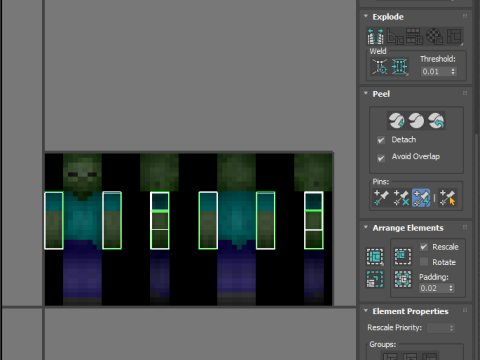Click the Groups: label
Image resolution: width=480 pixels, height=360 pixels.
(x=382, y=344)
